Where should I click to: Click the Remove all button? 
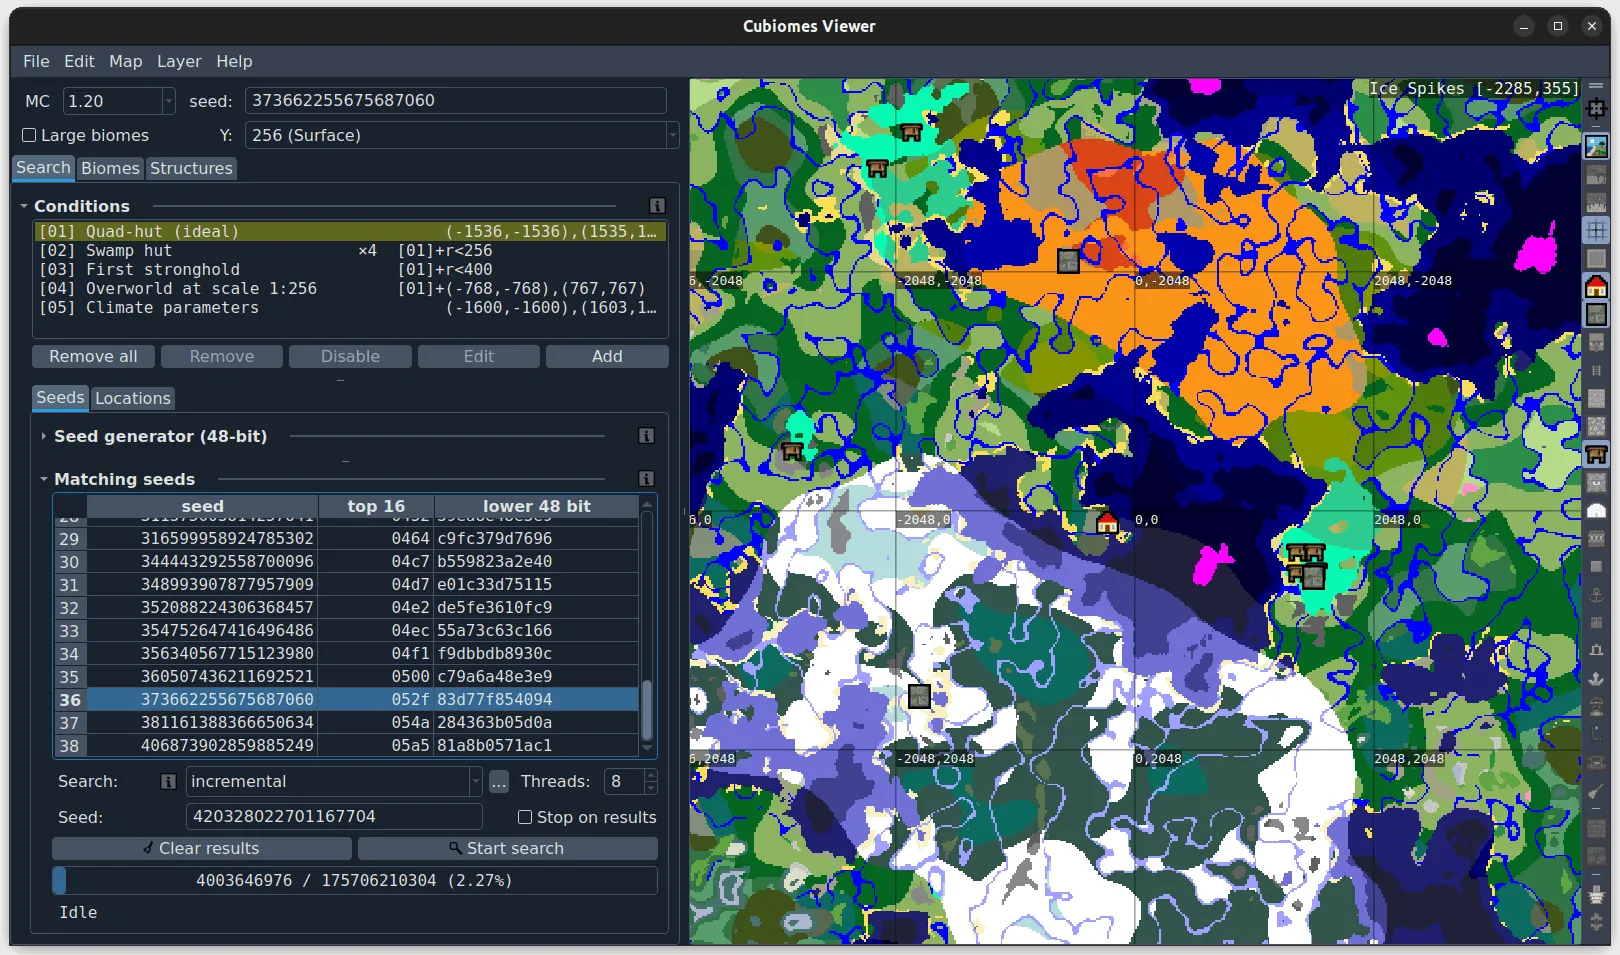93,357
